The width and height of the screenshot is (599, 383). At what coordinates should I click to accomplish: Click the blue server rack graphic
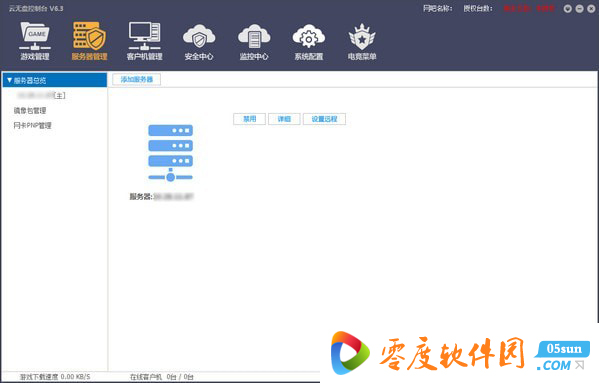pos(170,153)
